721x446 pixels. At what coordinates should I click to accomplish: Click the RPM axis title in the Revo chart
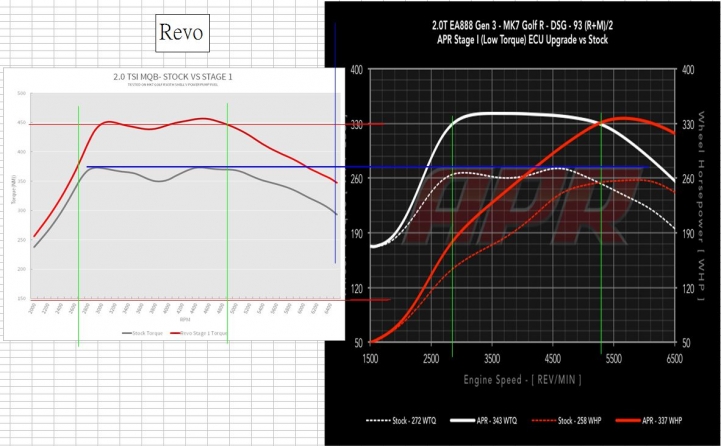(185, 320)
